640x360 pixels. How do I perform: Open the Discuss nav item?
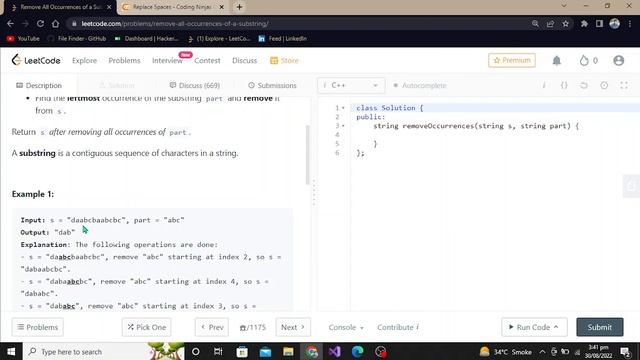coord(244,60)
